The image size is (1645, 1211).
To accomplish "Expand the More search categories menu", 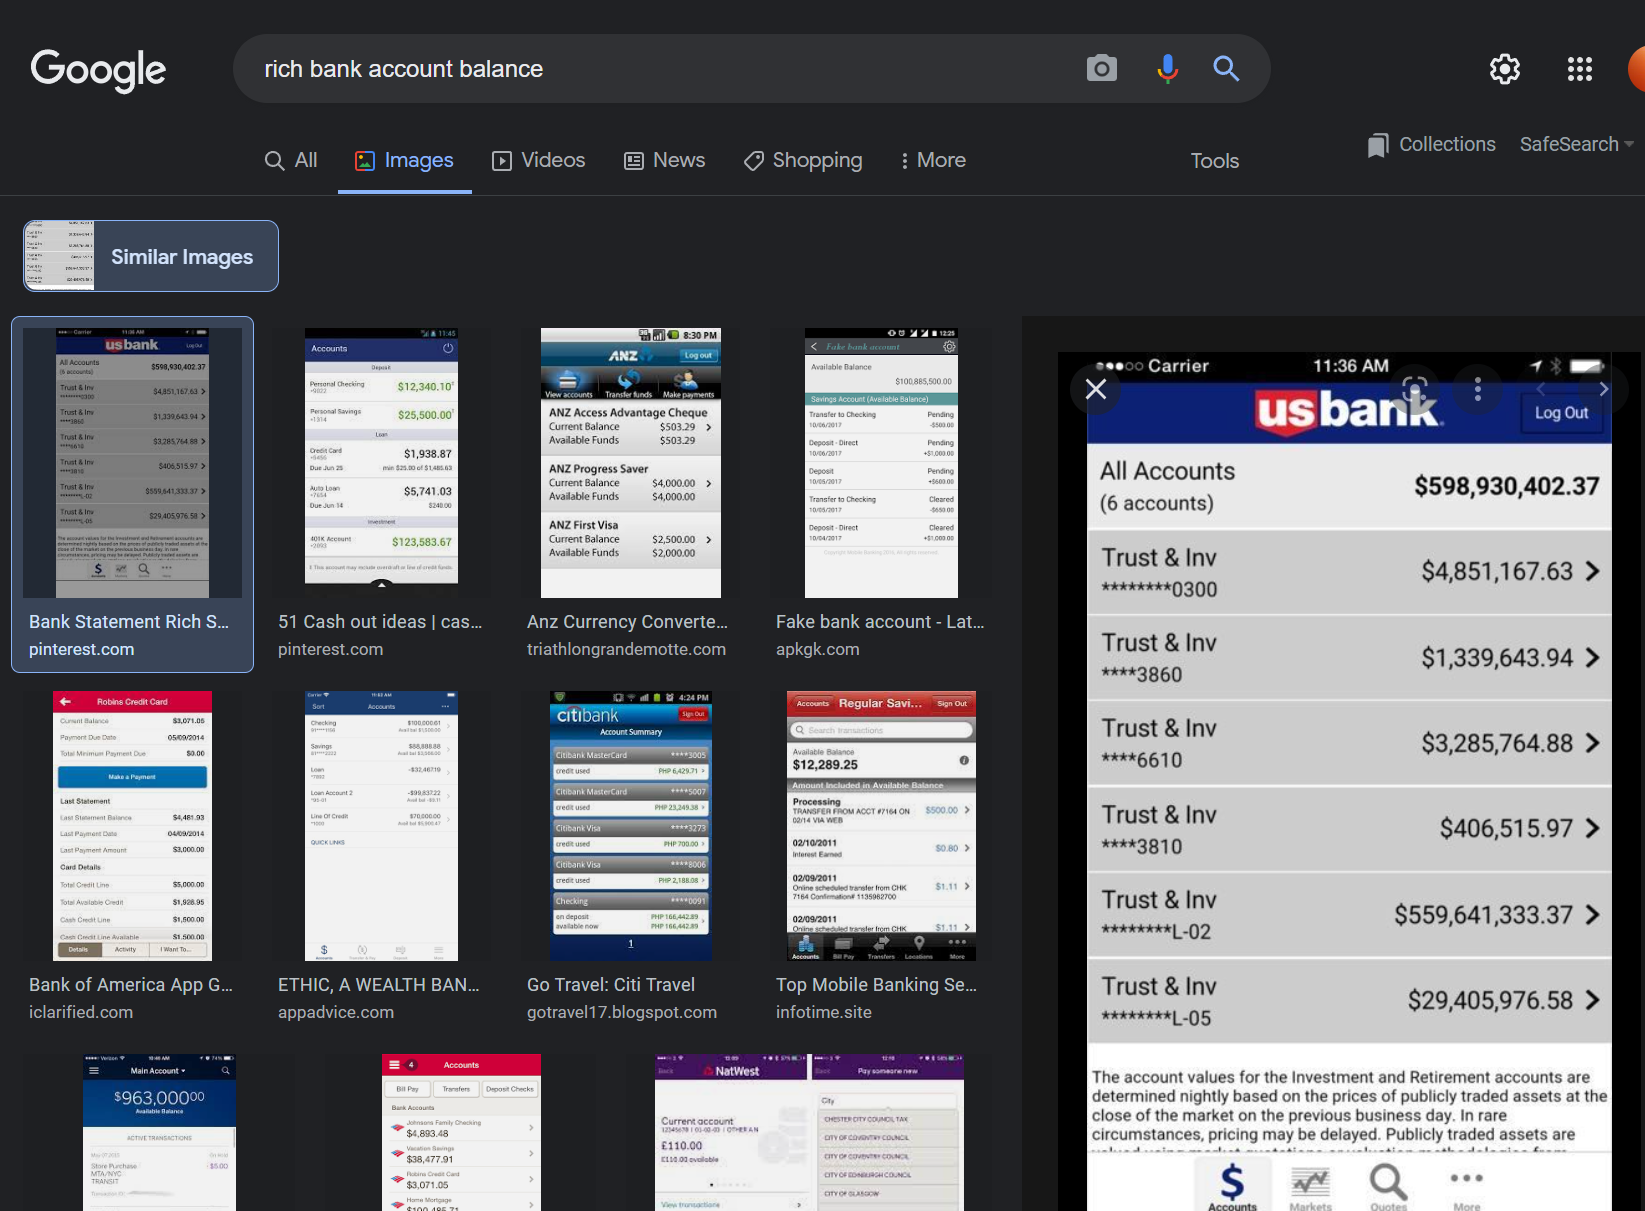I will pos(933,160).
